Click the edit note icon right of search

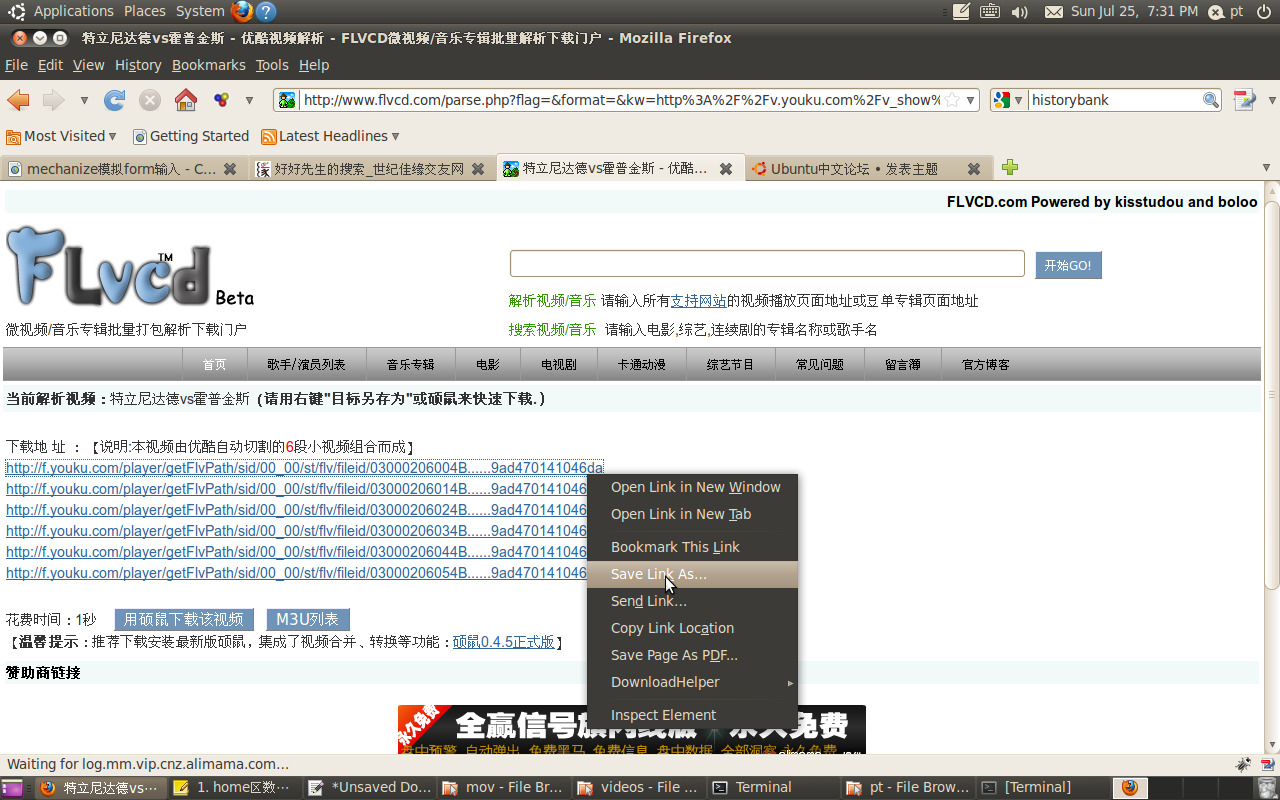pyautogui.click(x=1244, y=100)
